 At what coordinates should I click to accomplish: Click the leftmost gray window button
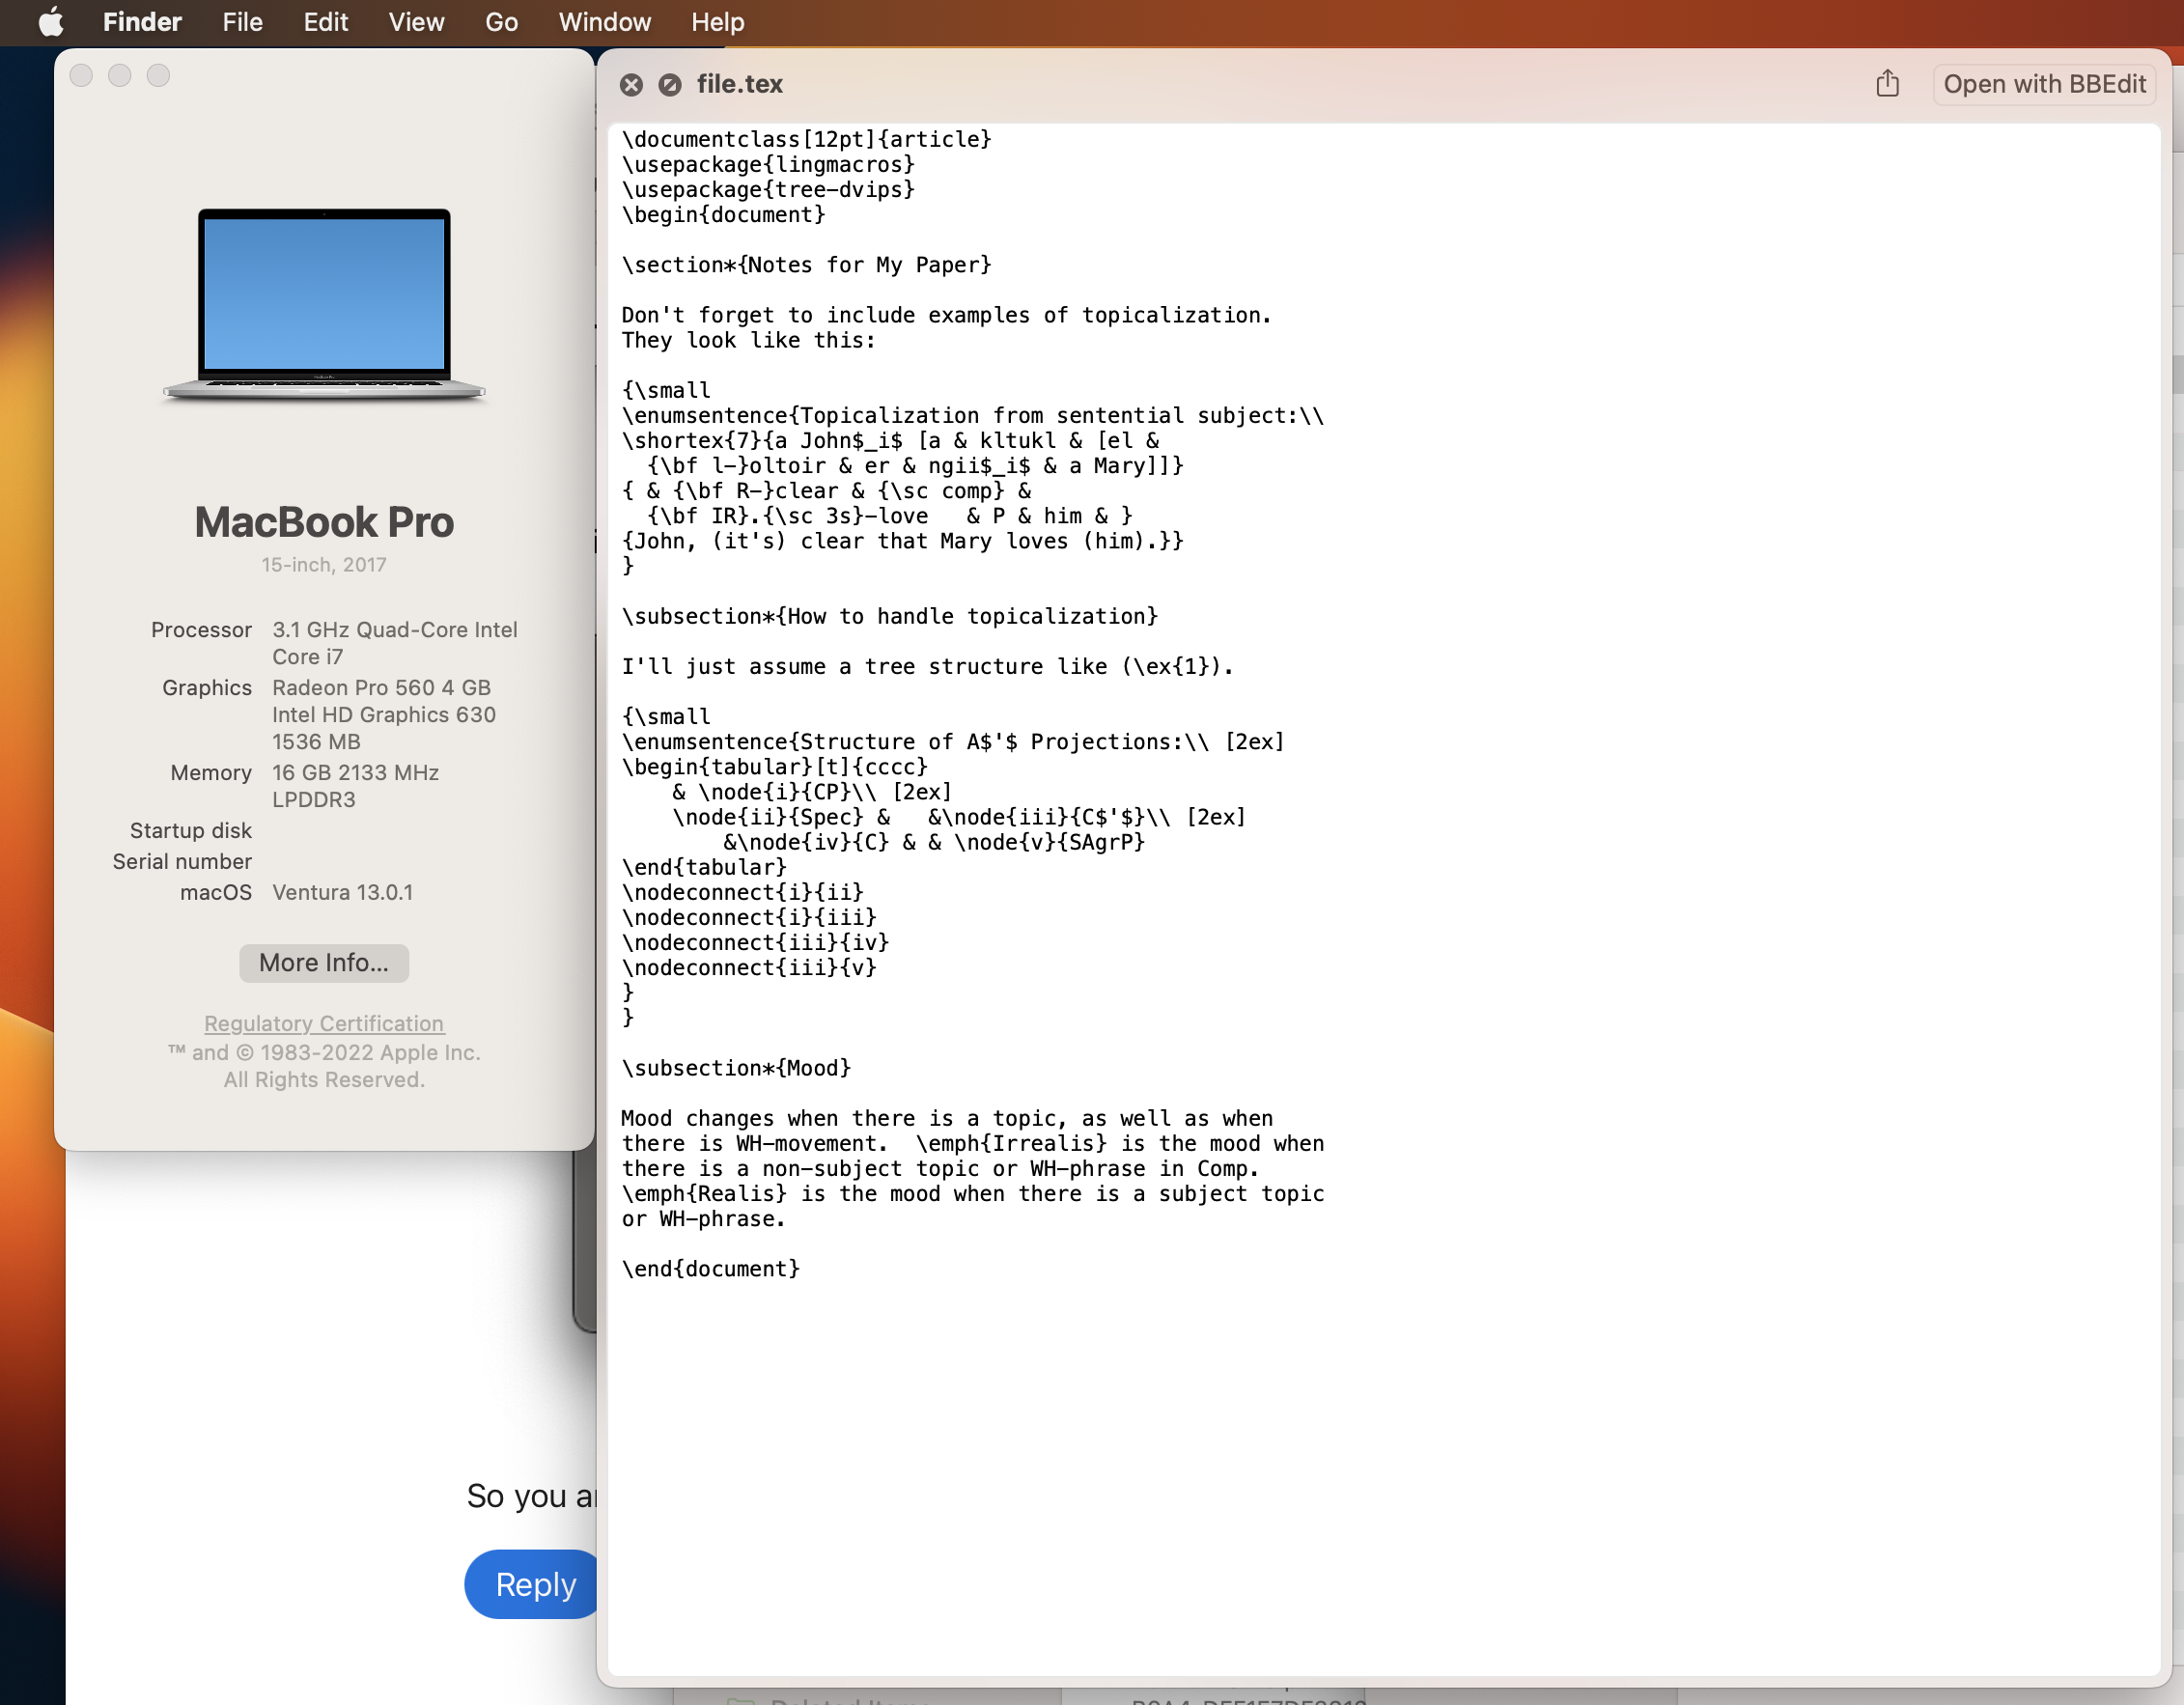[82, 75]
